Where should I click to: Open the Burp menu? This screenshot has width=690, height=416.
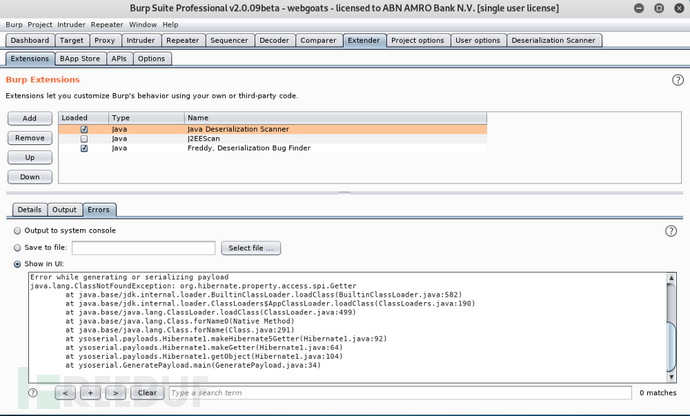click(14, 25)
